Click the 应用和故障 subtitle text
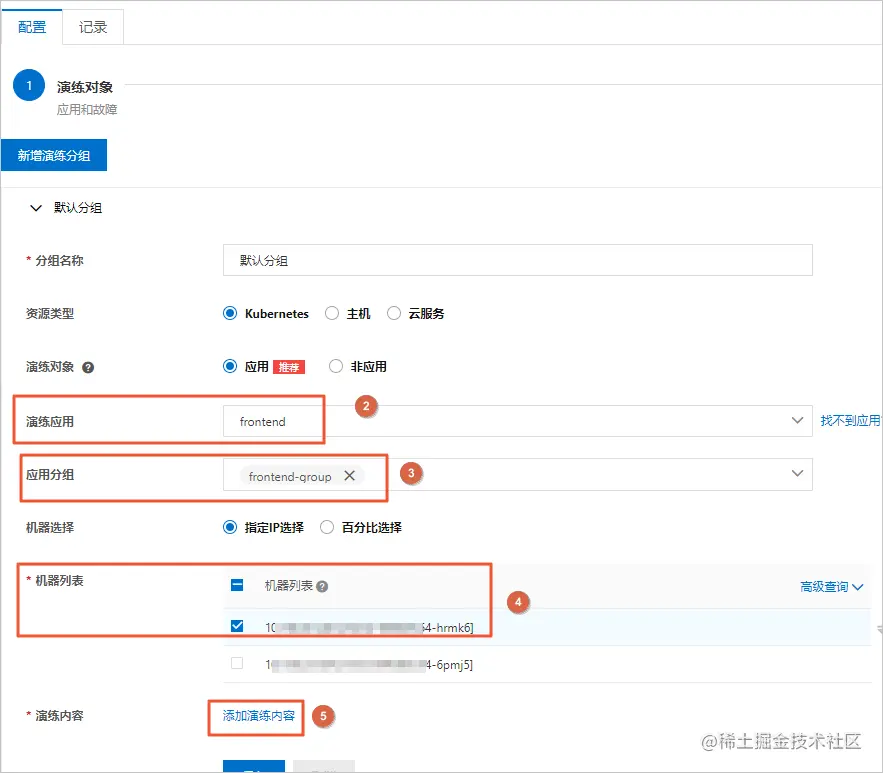 pyautogui.click(x=87, y=110)
